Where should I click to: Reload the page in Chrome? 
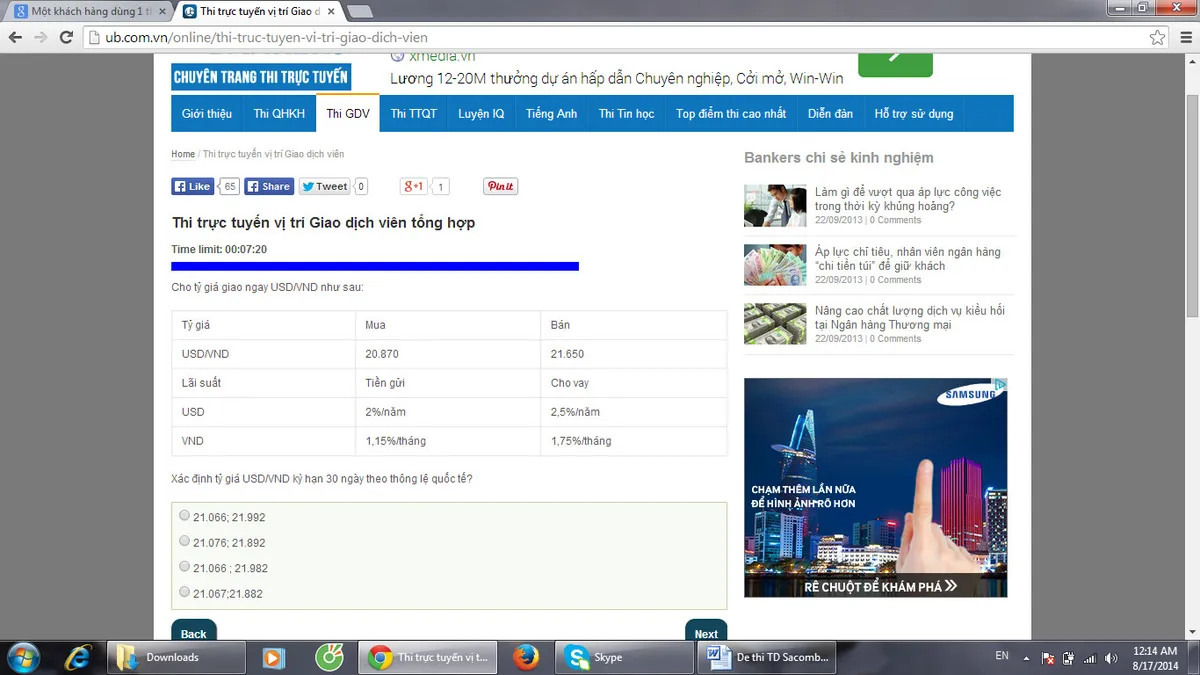click(66, 37)
